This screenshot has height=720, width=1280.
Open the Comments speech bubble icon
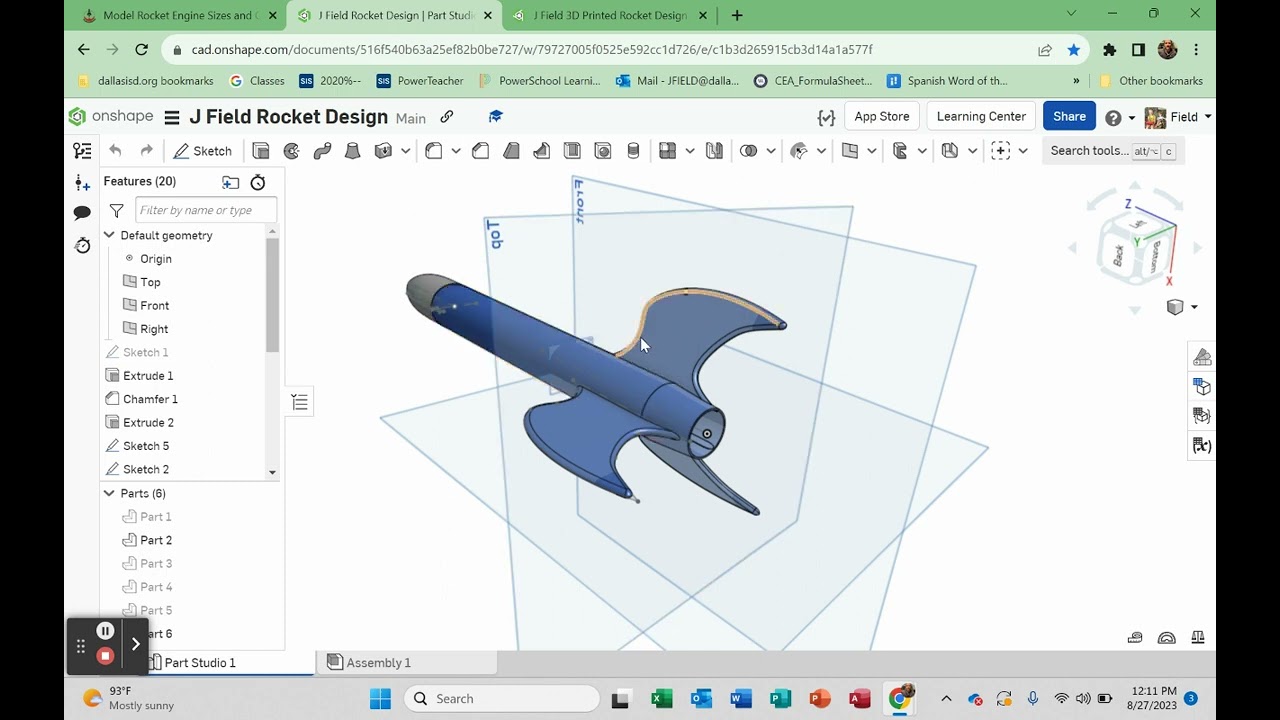tap(82, 213)
